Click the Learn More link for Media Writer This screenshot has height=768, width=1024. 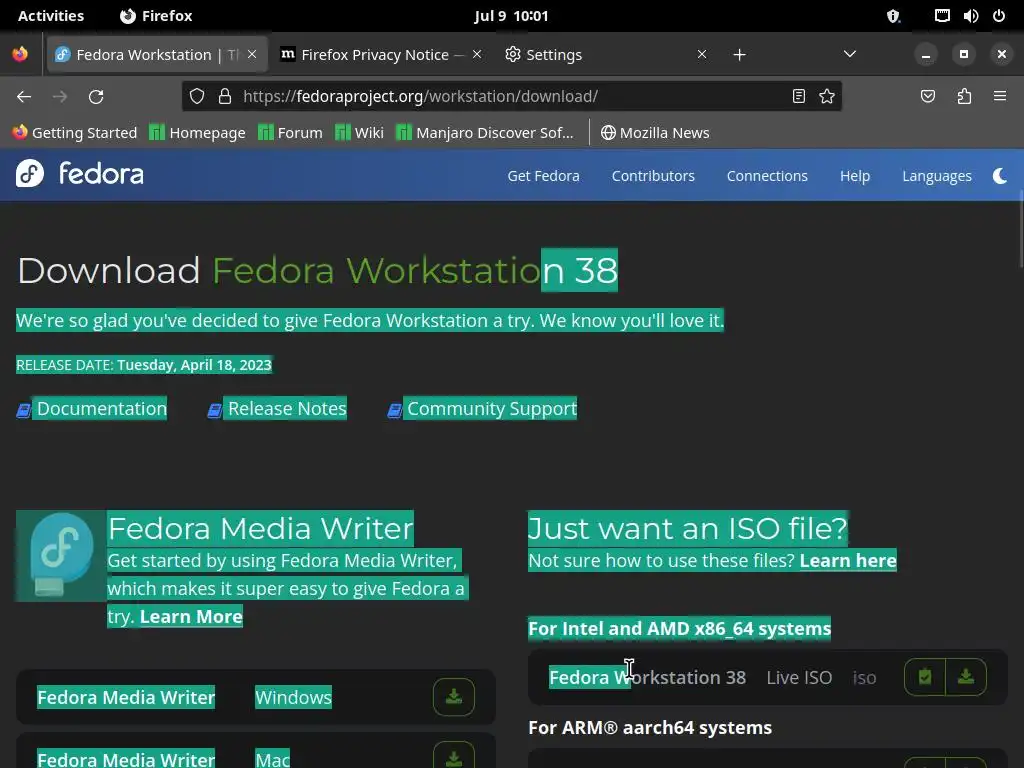point(191,616)
